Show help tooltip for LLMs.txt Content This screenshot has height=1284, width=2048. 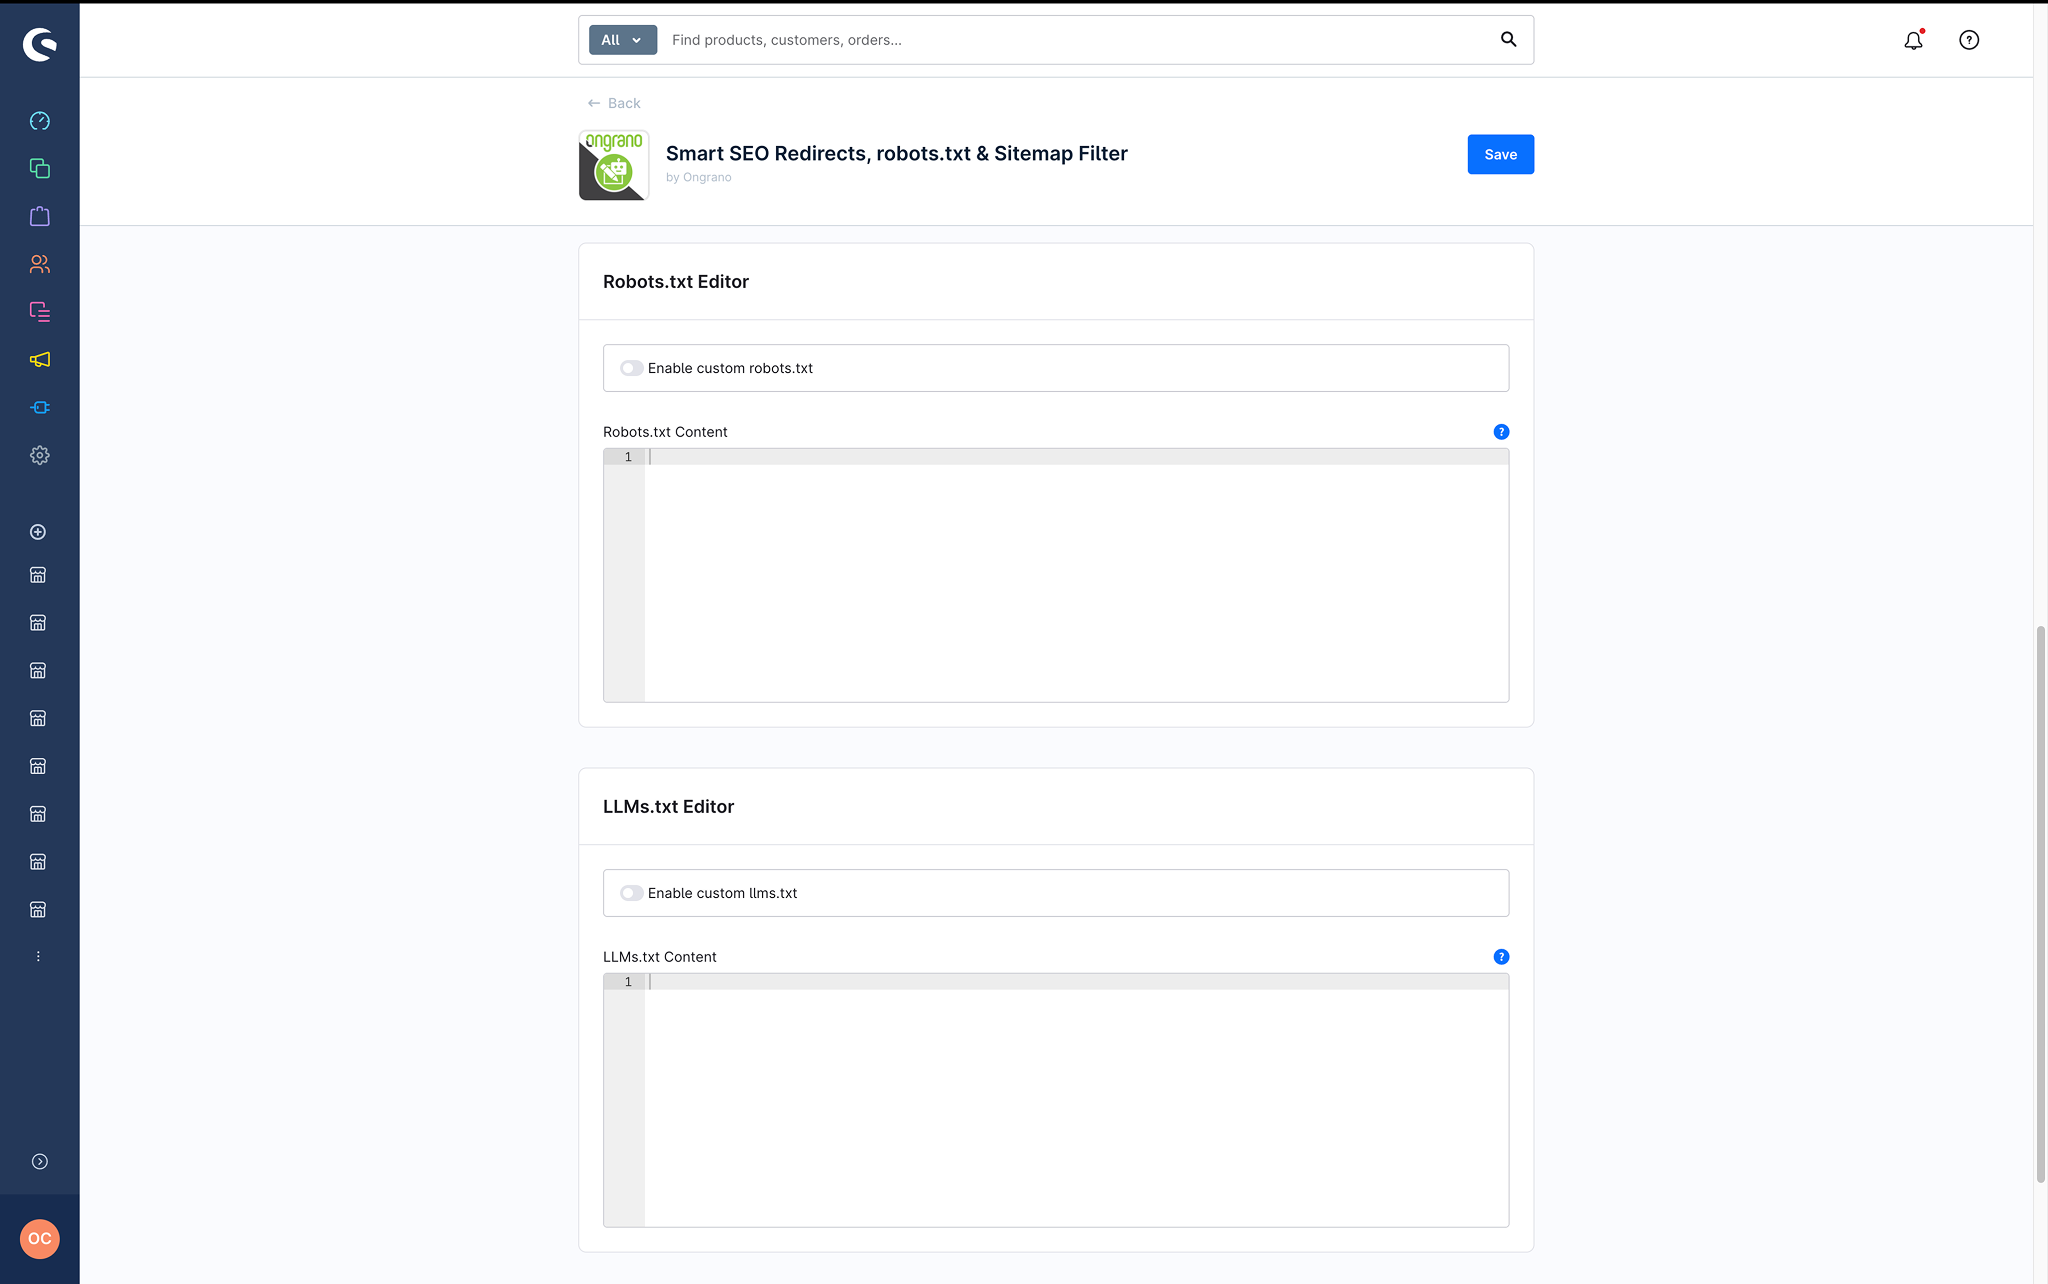pyautogui.click(x=1501, y=957)
